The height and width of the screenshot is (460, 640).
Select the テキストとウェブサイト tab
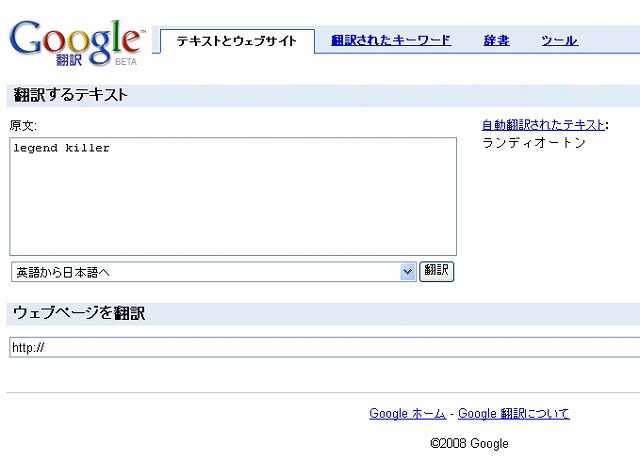click(x=237, y=41)
